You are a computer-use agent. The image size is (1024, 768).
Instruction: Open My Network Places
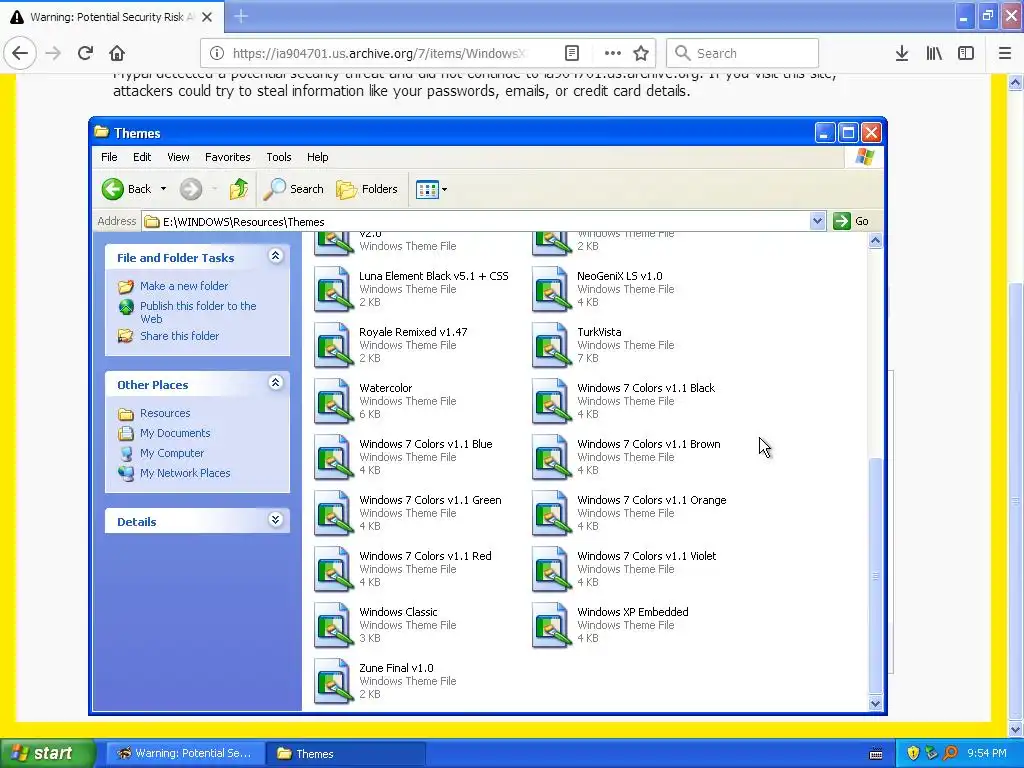[185, 473]
